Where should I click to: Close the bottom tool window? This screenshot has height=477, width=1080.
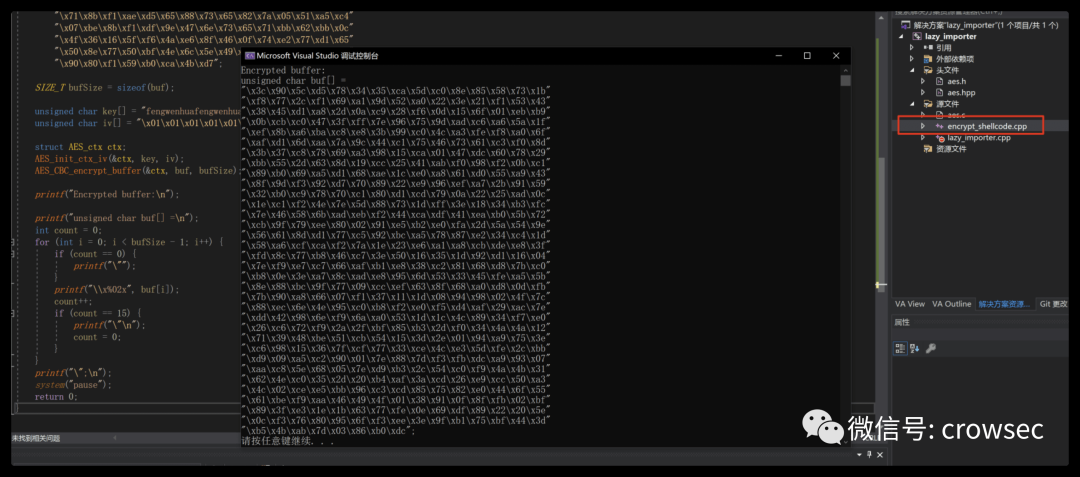coord(880,454)
